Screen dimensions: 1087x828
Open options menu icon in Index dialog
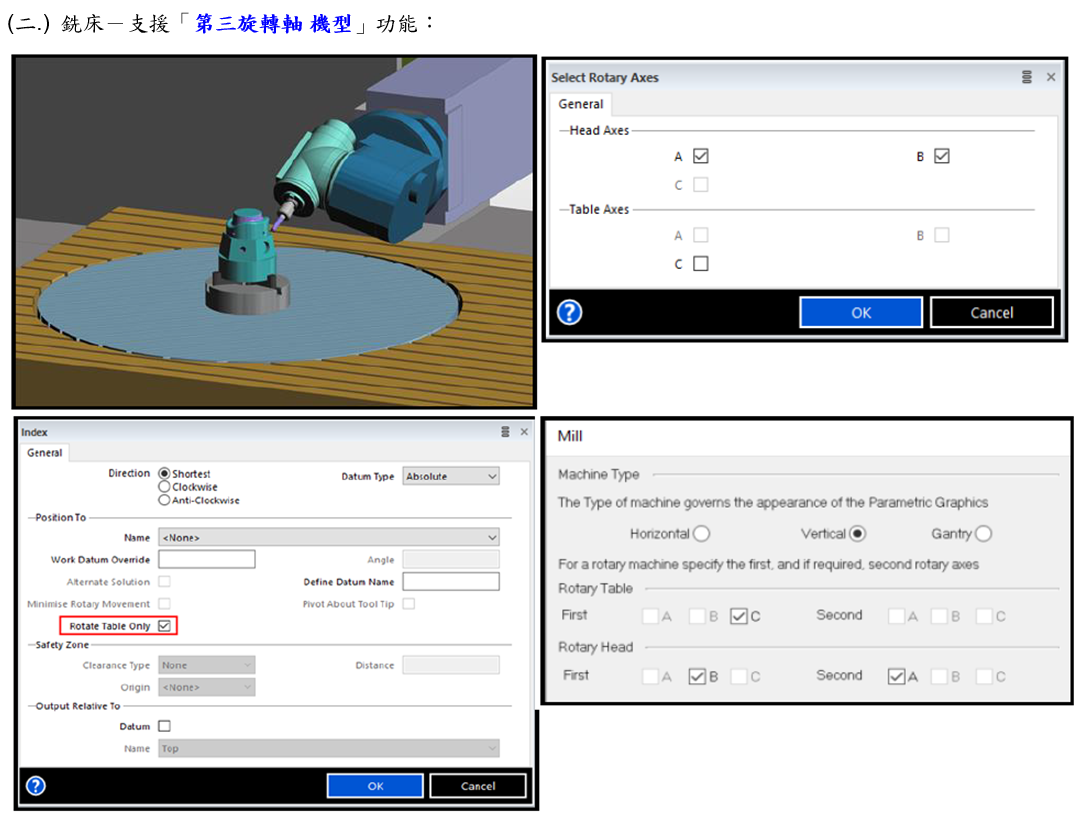click(x=505, y=432)
